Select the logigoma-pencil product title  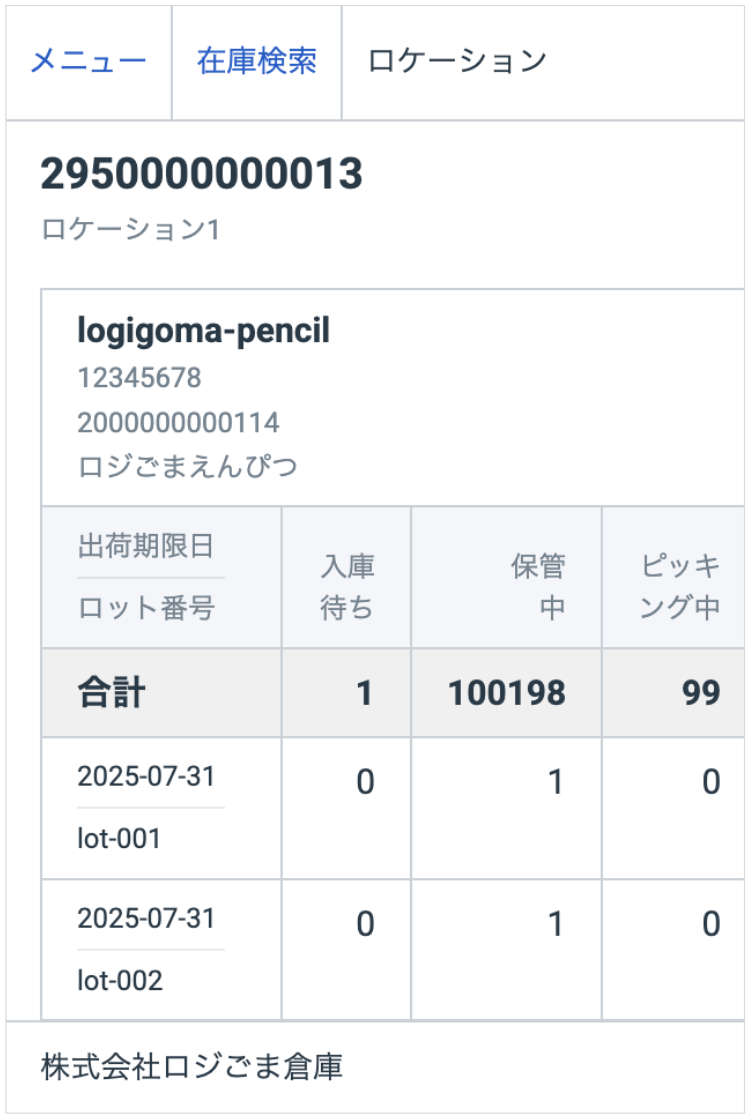coord(203,332)
